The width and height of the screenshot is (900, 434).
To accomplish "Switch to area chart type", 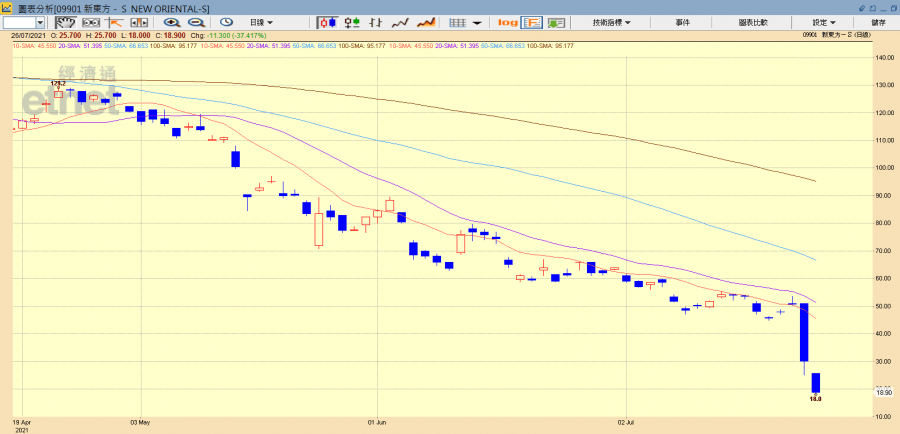I will pos(426,22).
